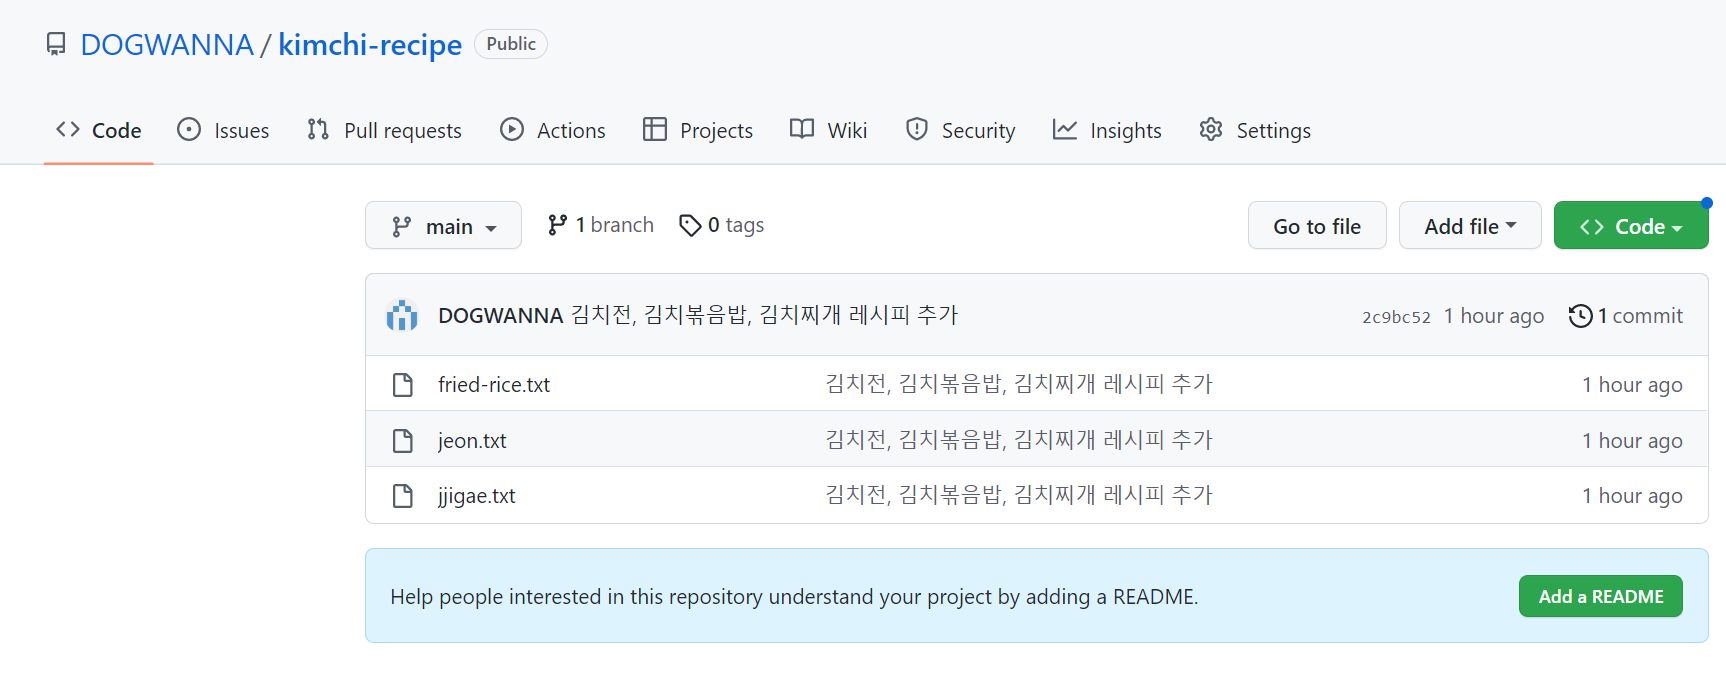Click the Wiki open-book icon
1726x674 pixels.
(802, 129)
